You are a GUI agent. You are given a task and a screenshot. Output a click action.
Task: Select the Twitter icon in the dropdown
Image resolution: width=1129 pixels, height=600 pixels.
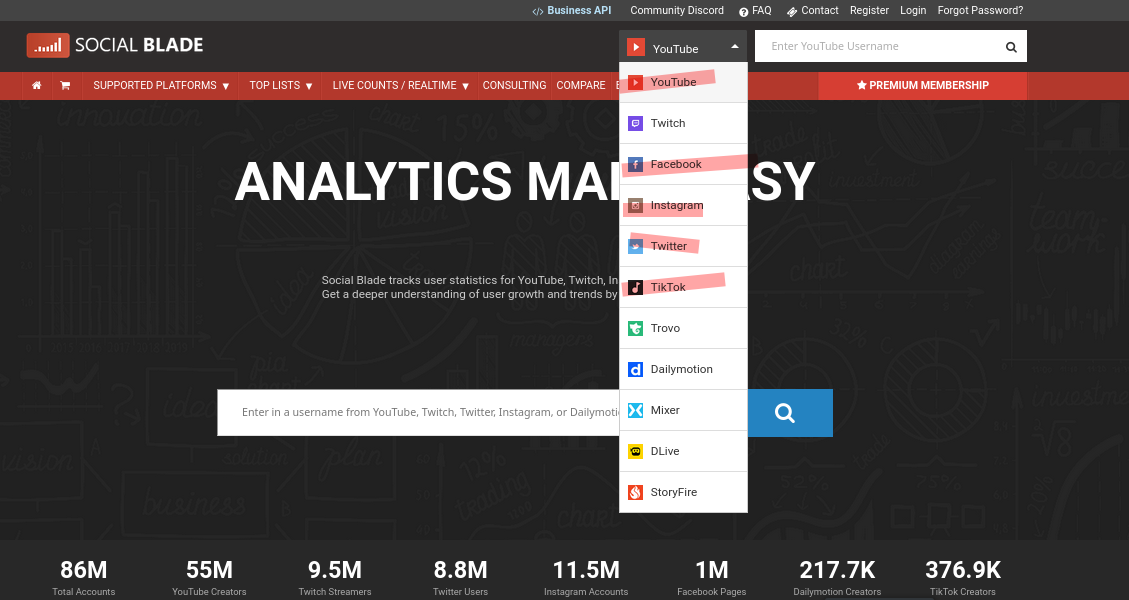pos(635,246)
